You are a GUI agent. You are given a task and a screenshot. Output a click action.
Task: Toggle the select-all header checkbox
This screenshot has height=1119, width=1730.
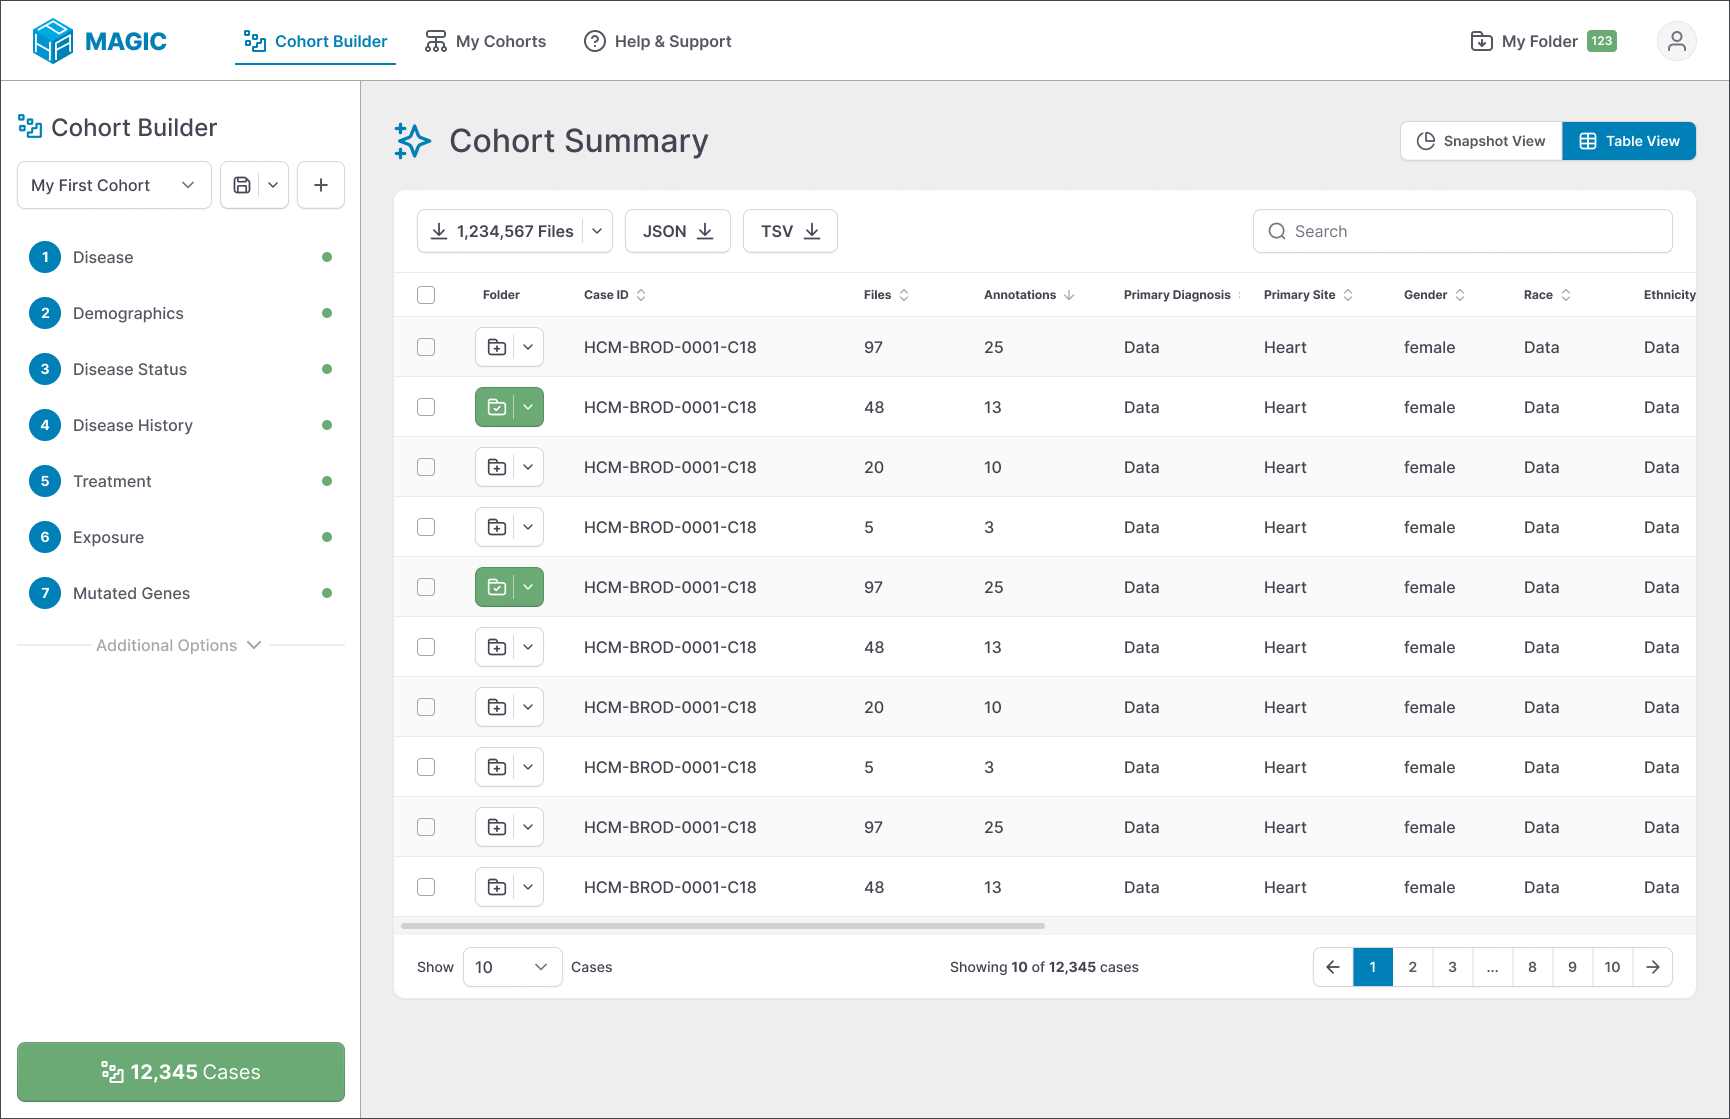[x=426, y=295]
